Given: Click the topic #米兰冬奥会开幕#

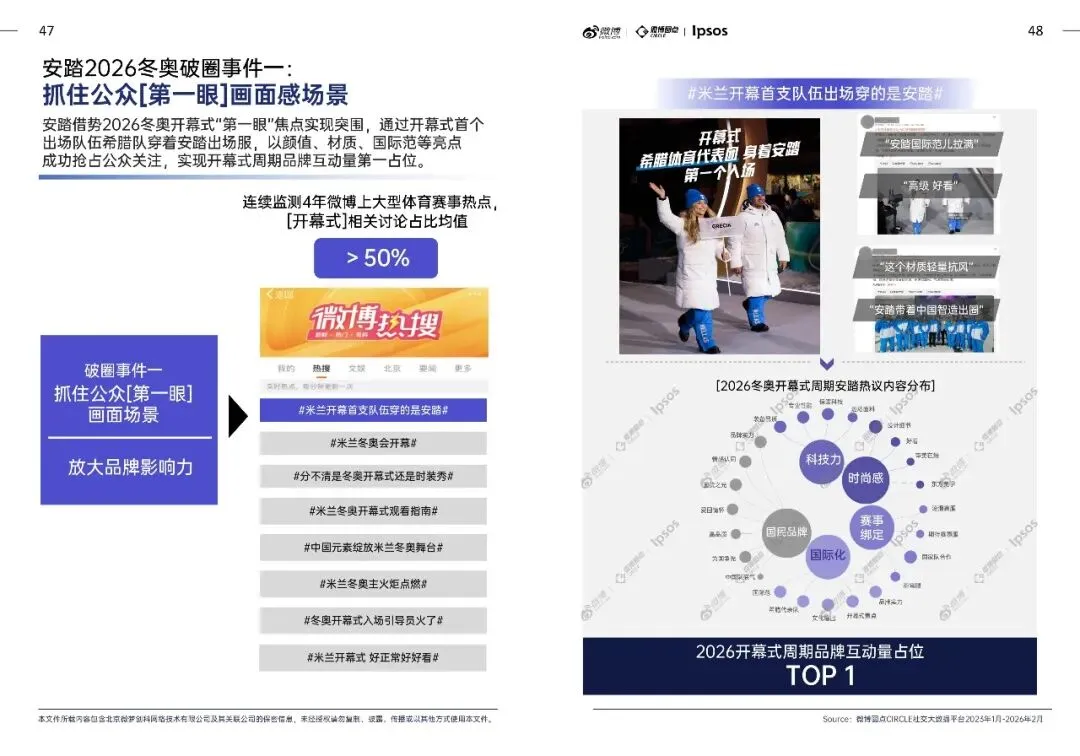Looking at the screenshot, I should pyautogui.click(x=373, y=443).
